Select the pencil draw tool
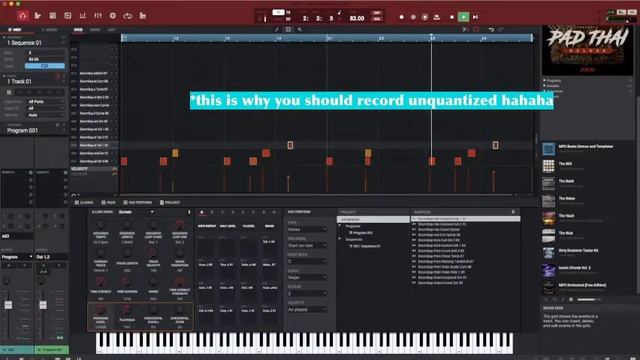640x360 pixels. tap(277, 29)
